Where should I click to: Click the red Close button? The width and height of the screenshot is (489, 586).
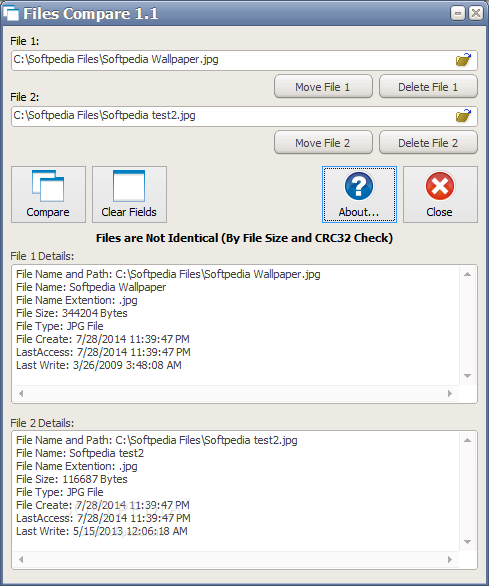[x=440, y=194]
